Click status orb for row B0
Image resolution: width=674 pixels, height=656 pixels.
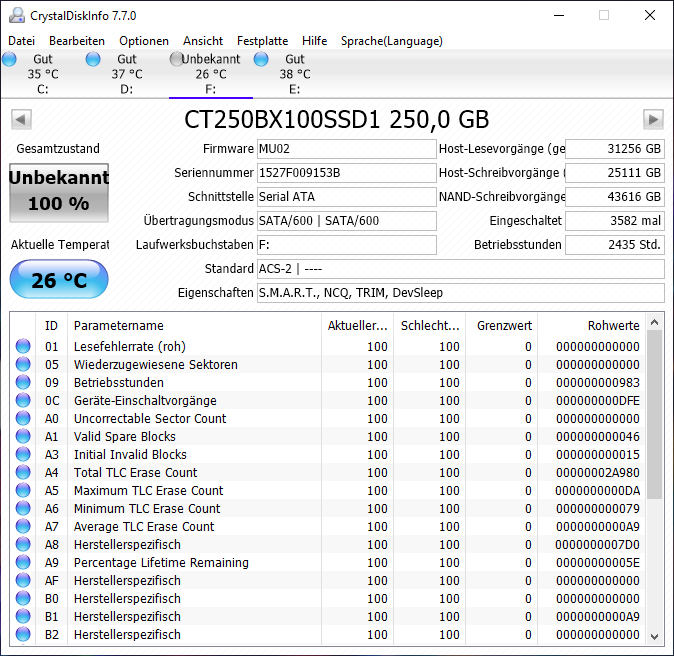tap(23, 599)
